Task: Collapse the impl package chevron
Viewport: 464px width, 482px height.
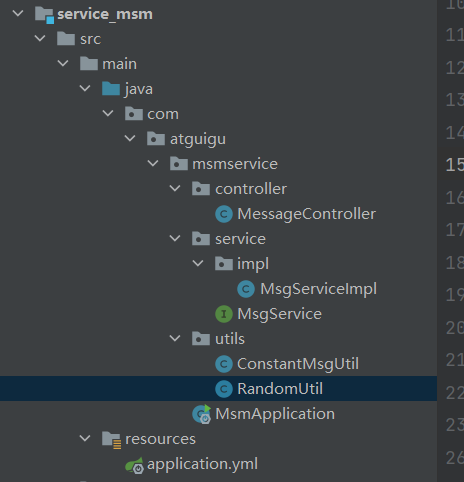Action: (x=198, y=264)
